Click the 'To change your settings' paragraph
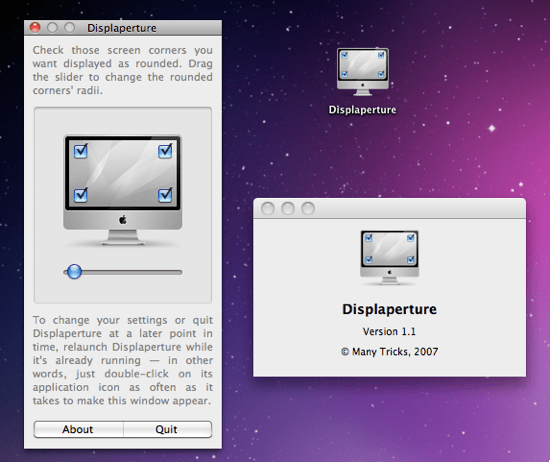 [122, 360]
